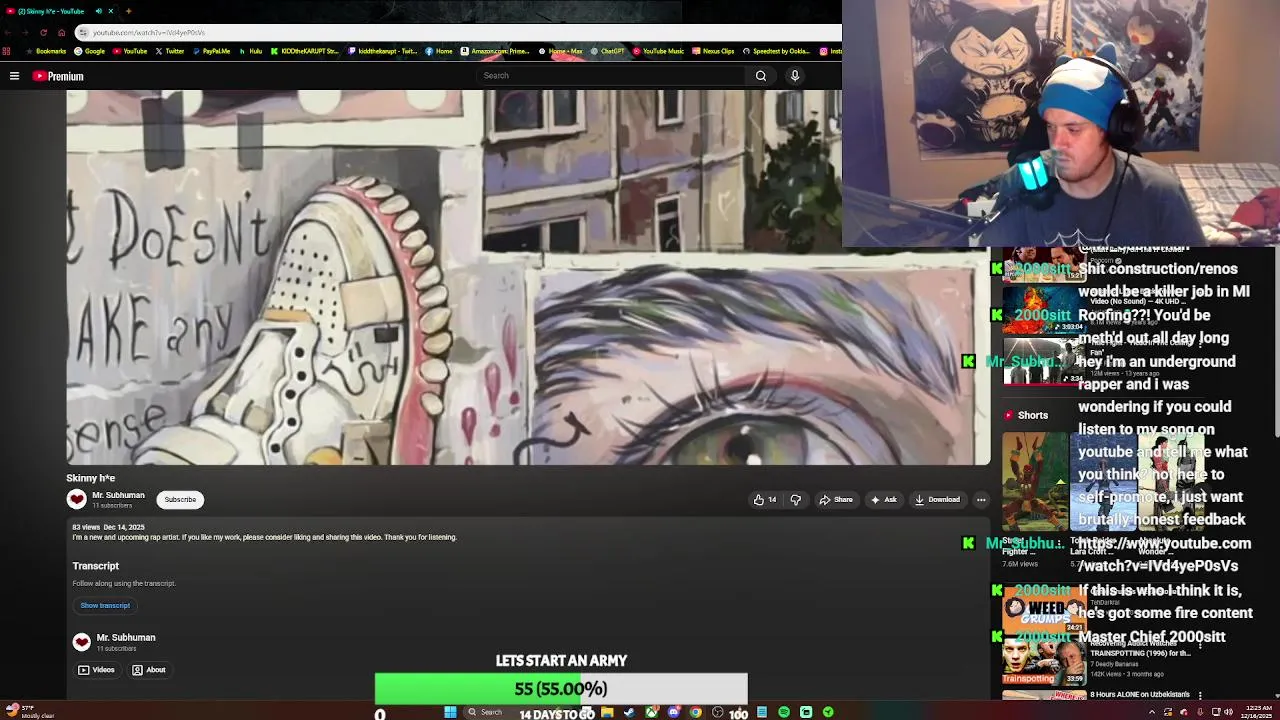Viewport: 1280px width, 720px height.
Task: Dislike the video with thumbs down
Action: coord(796,500)
